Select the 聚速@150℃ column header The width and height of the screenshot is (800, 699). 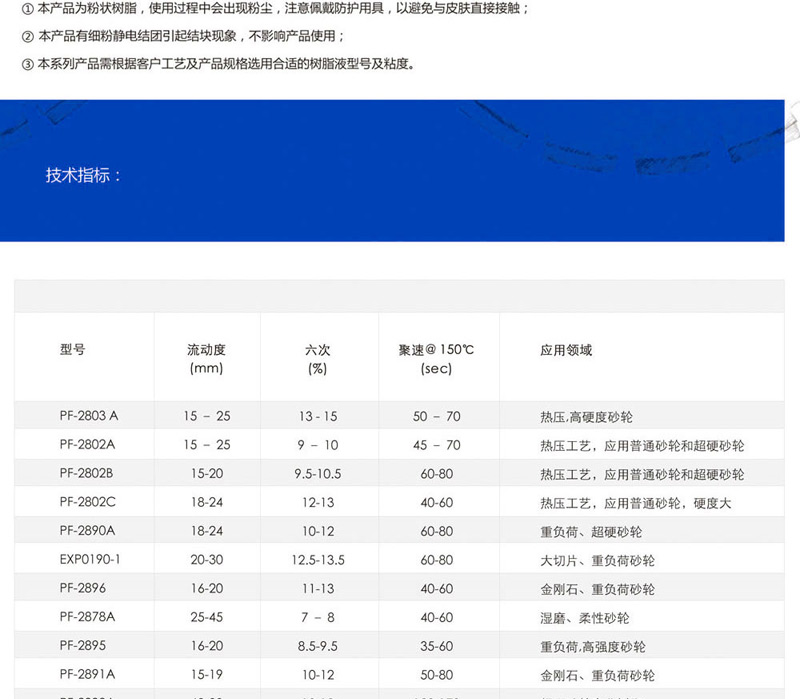(x=437, y=359)
